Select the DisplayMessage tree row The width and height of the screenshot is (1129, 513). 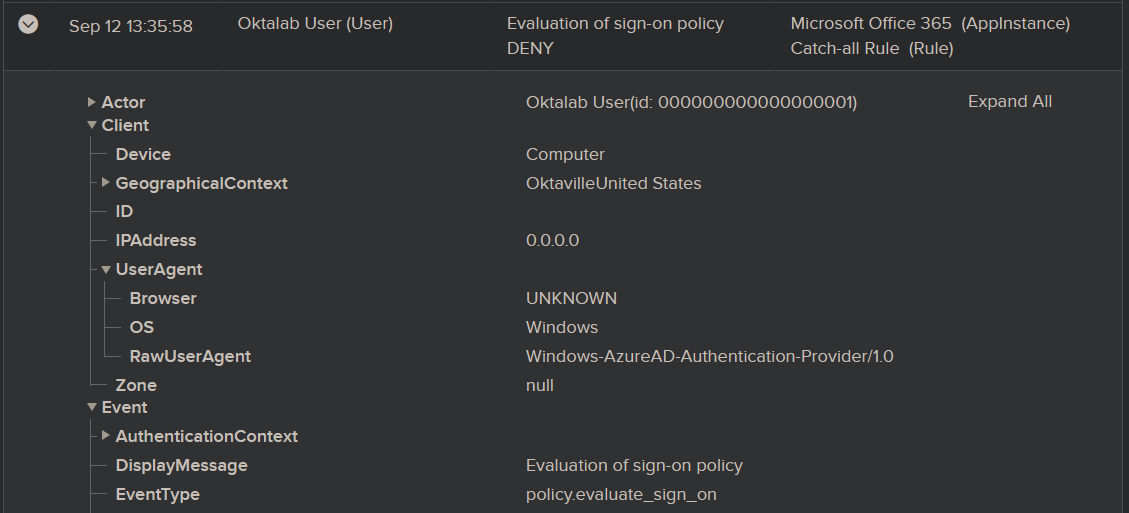coord(181,465)
